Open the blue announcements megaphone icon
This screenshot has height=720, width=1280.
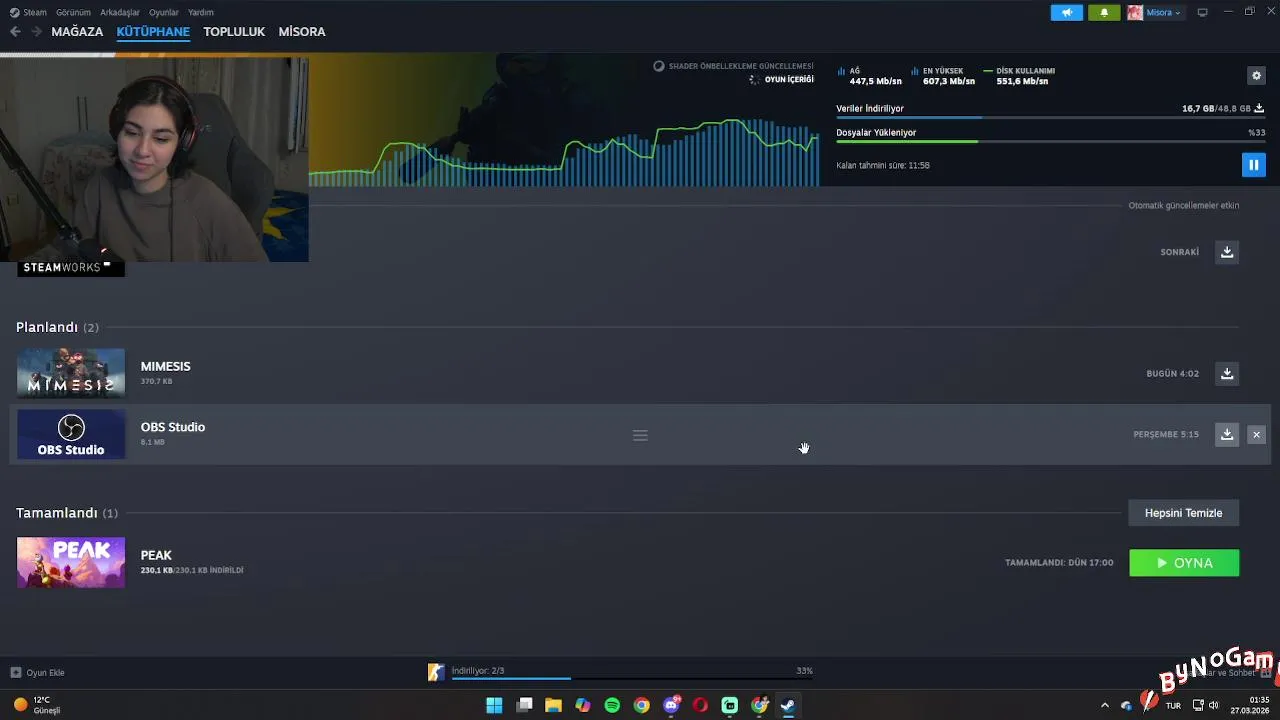pos(1066,12)
